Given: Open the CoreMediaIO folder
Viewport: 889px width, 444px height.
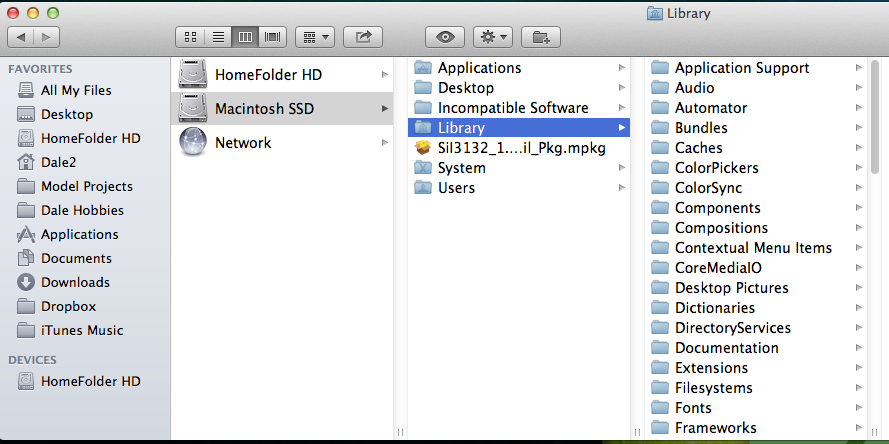Looking at the screenshot, I should 756,268.
